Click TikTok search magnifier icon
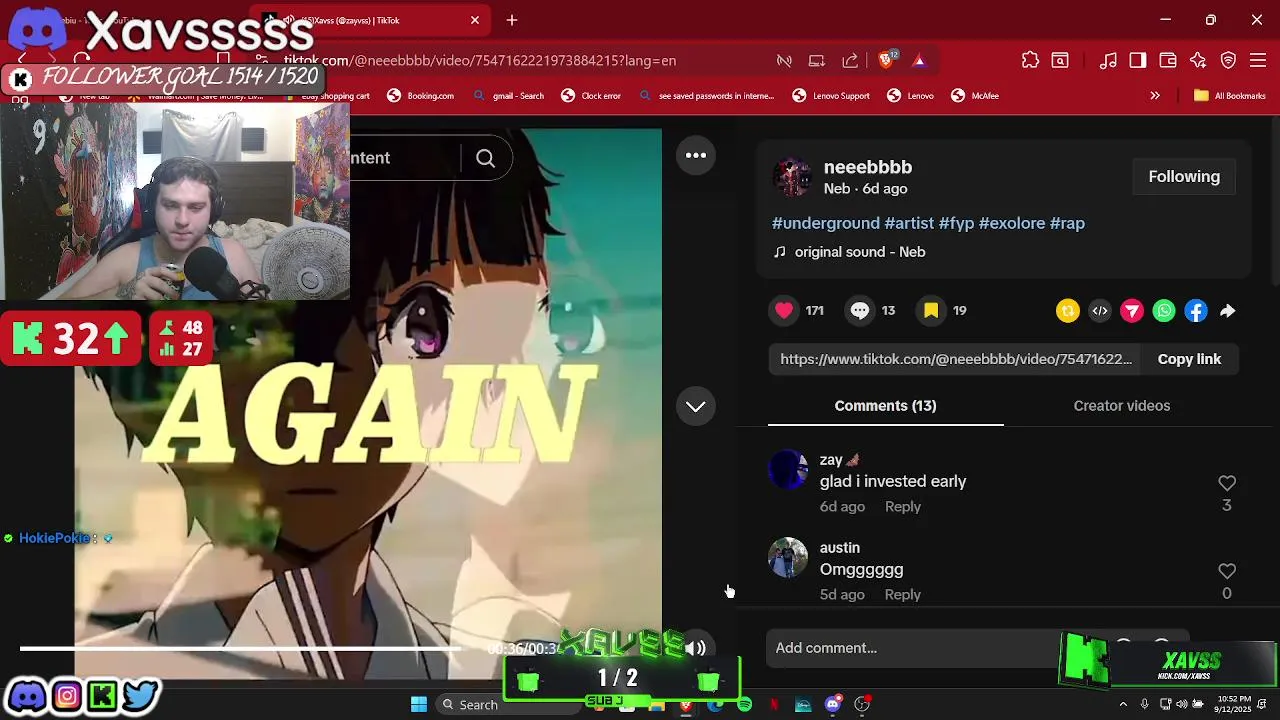1280x720 pixels. point(485,158)
